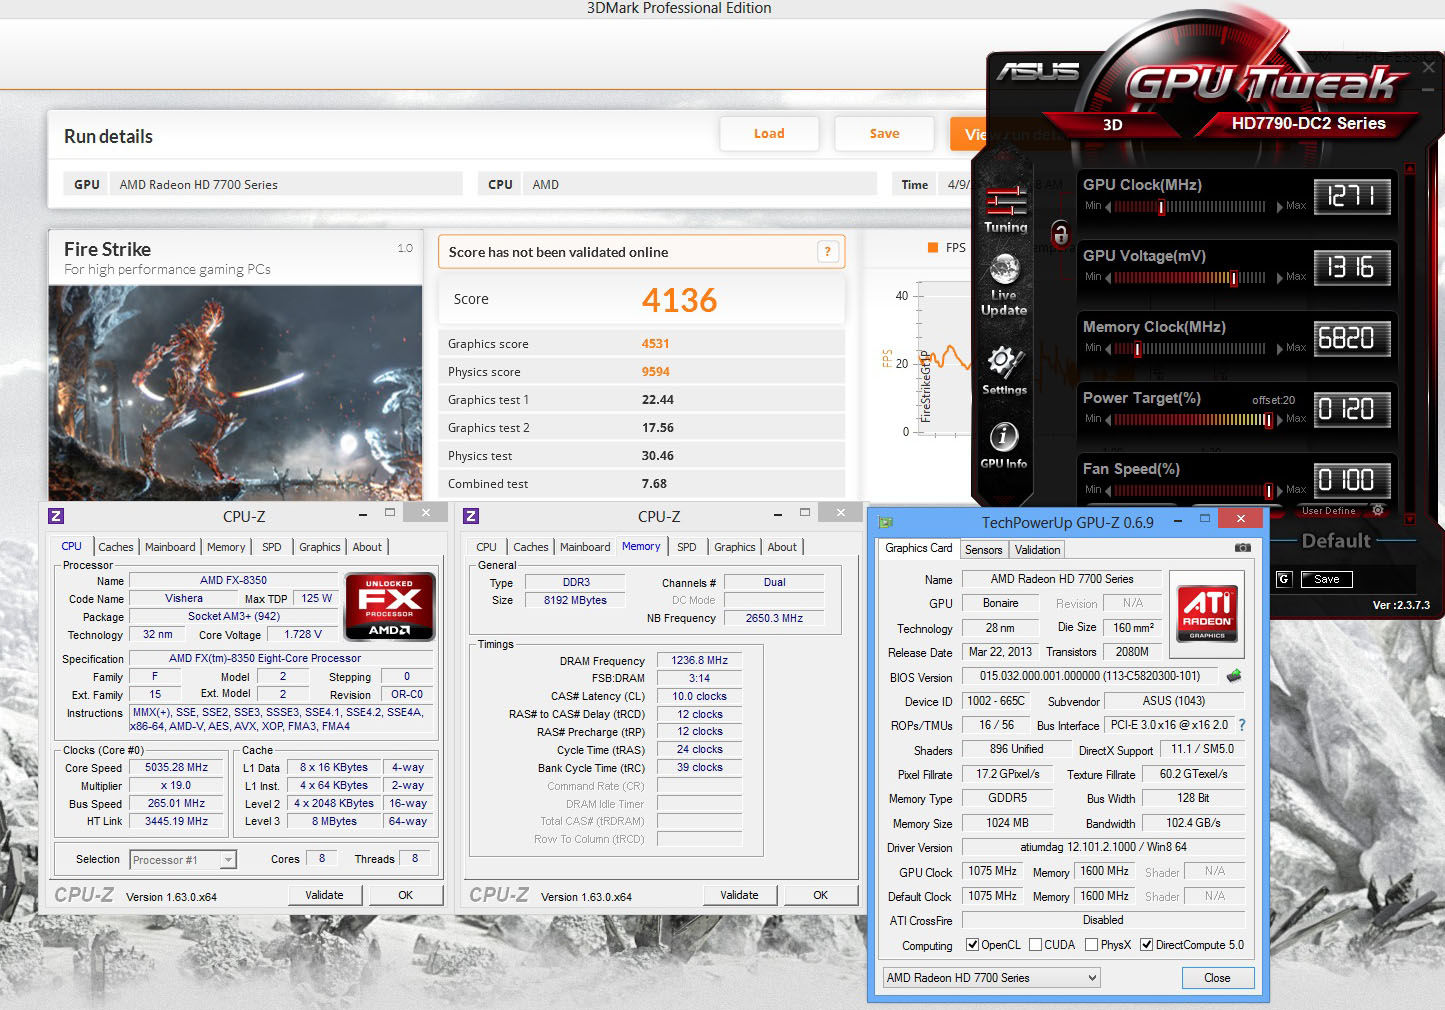
Task: Click the Bus Interface question mark in GPU-Z
Action: (x=1242, y=725)
